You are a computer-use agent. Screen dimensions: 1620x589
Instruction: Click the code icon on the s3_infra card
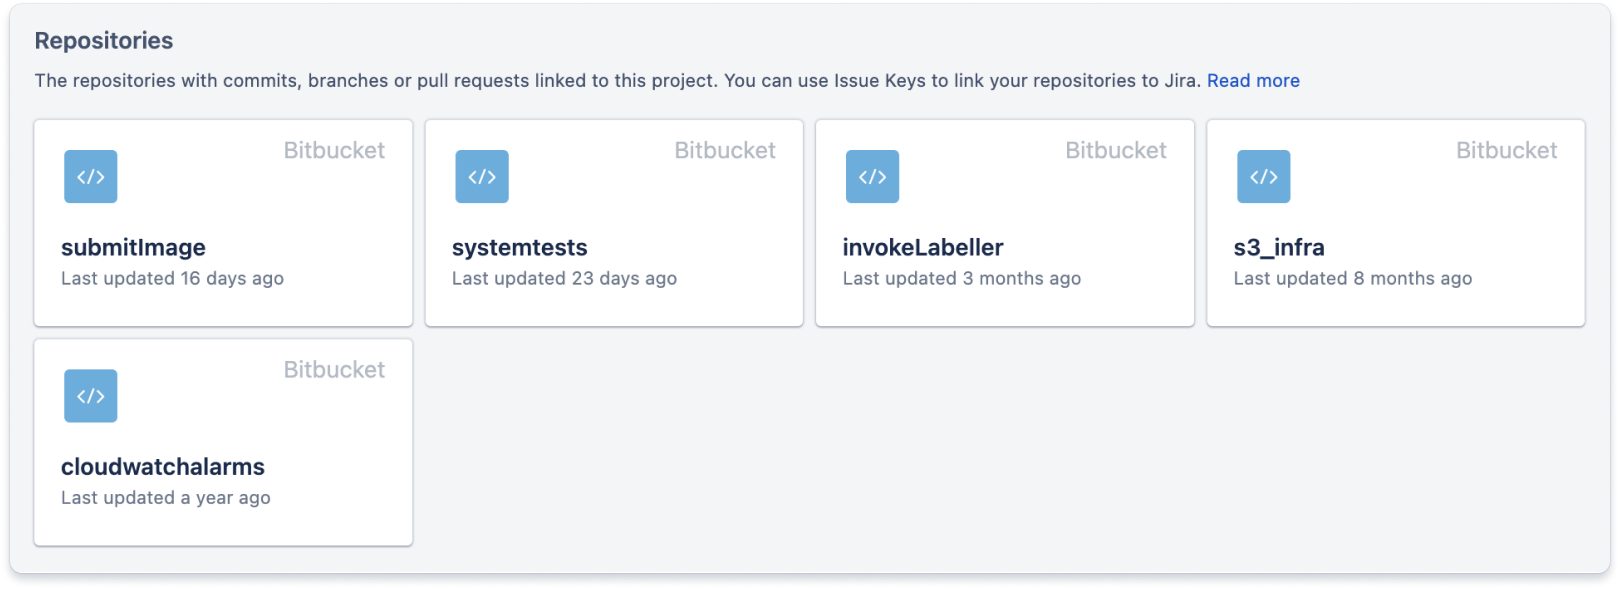(1263, 176)
